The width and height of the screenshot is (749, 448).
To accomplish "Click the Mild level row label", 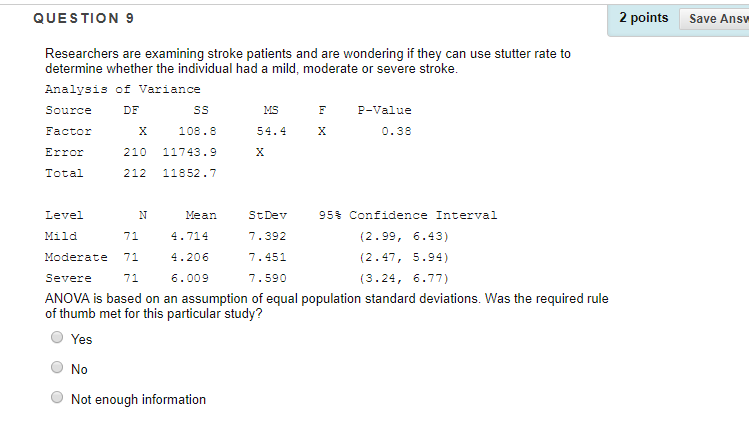I will pos(61,236).
